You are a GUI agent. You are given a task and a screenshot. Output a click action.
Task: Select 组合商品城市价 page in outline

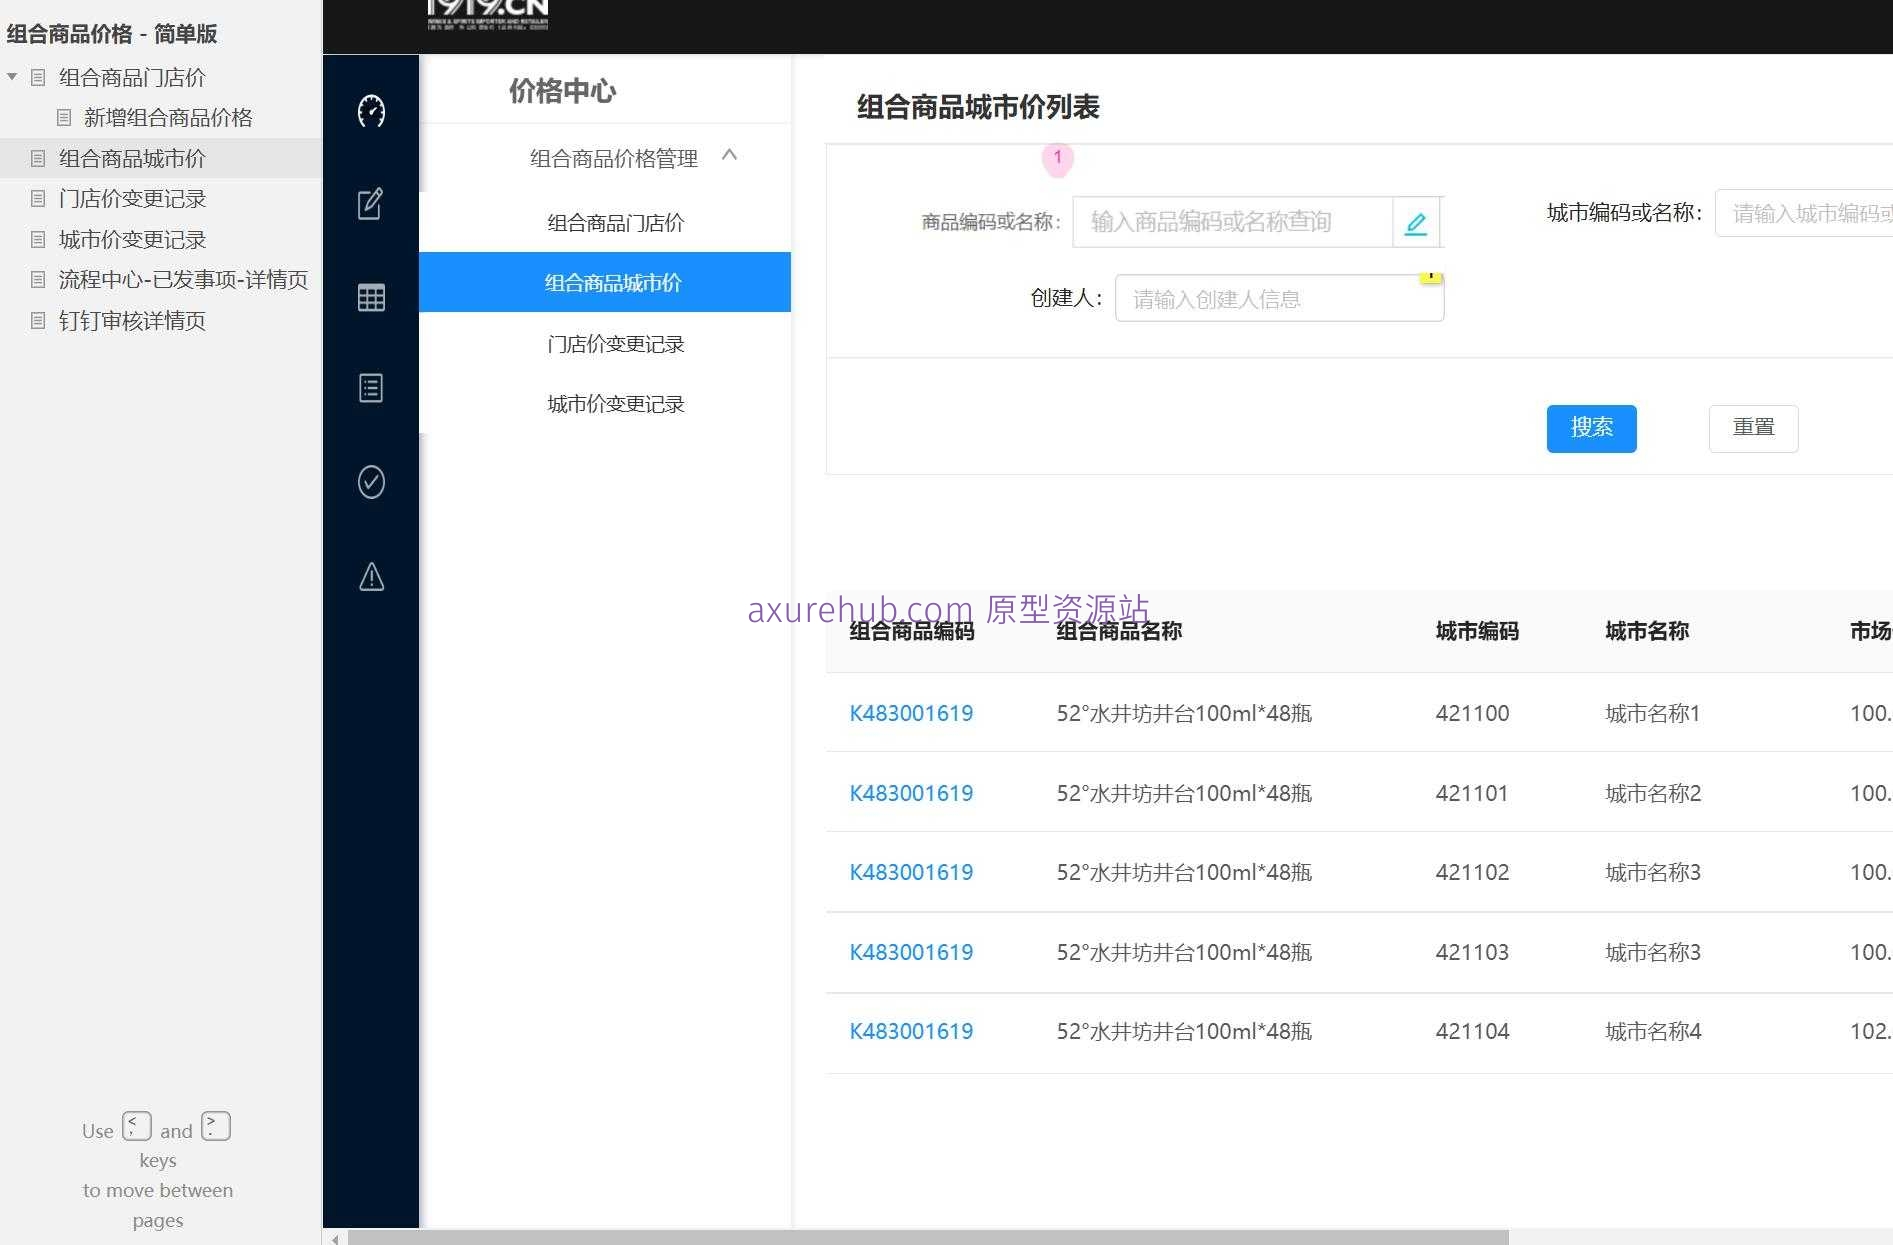[132, 158]
